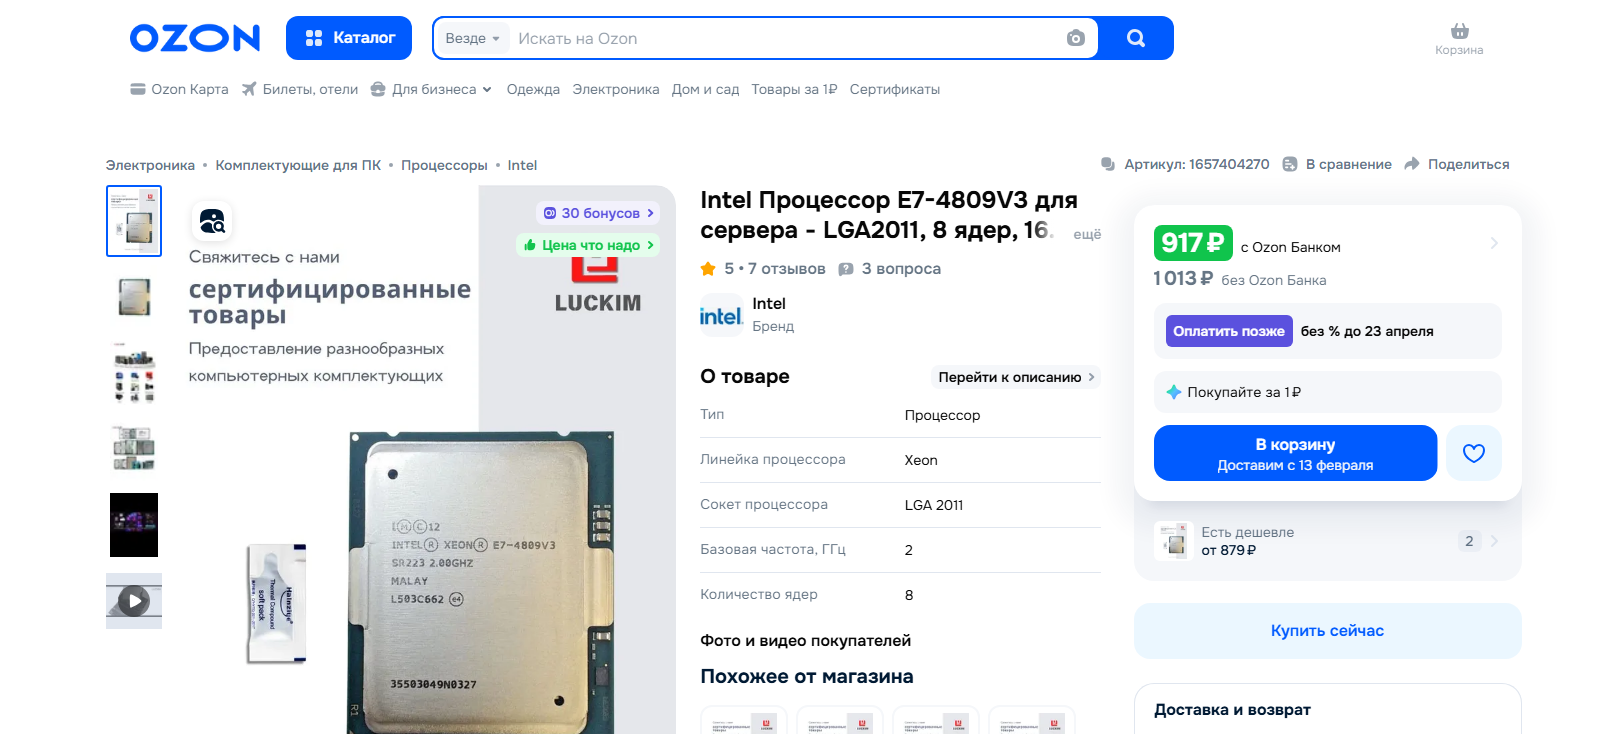Expand the Цена что надо badge

(x=588, y=245)
